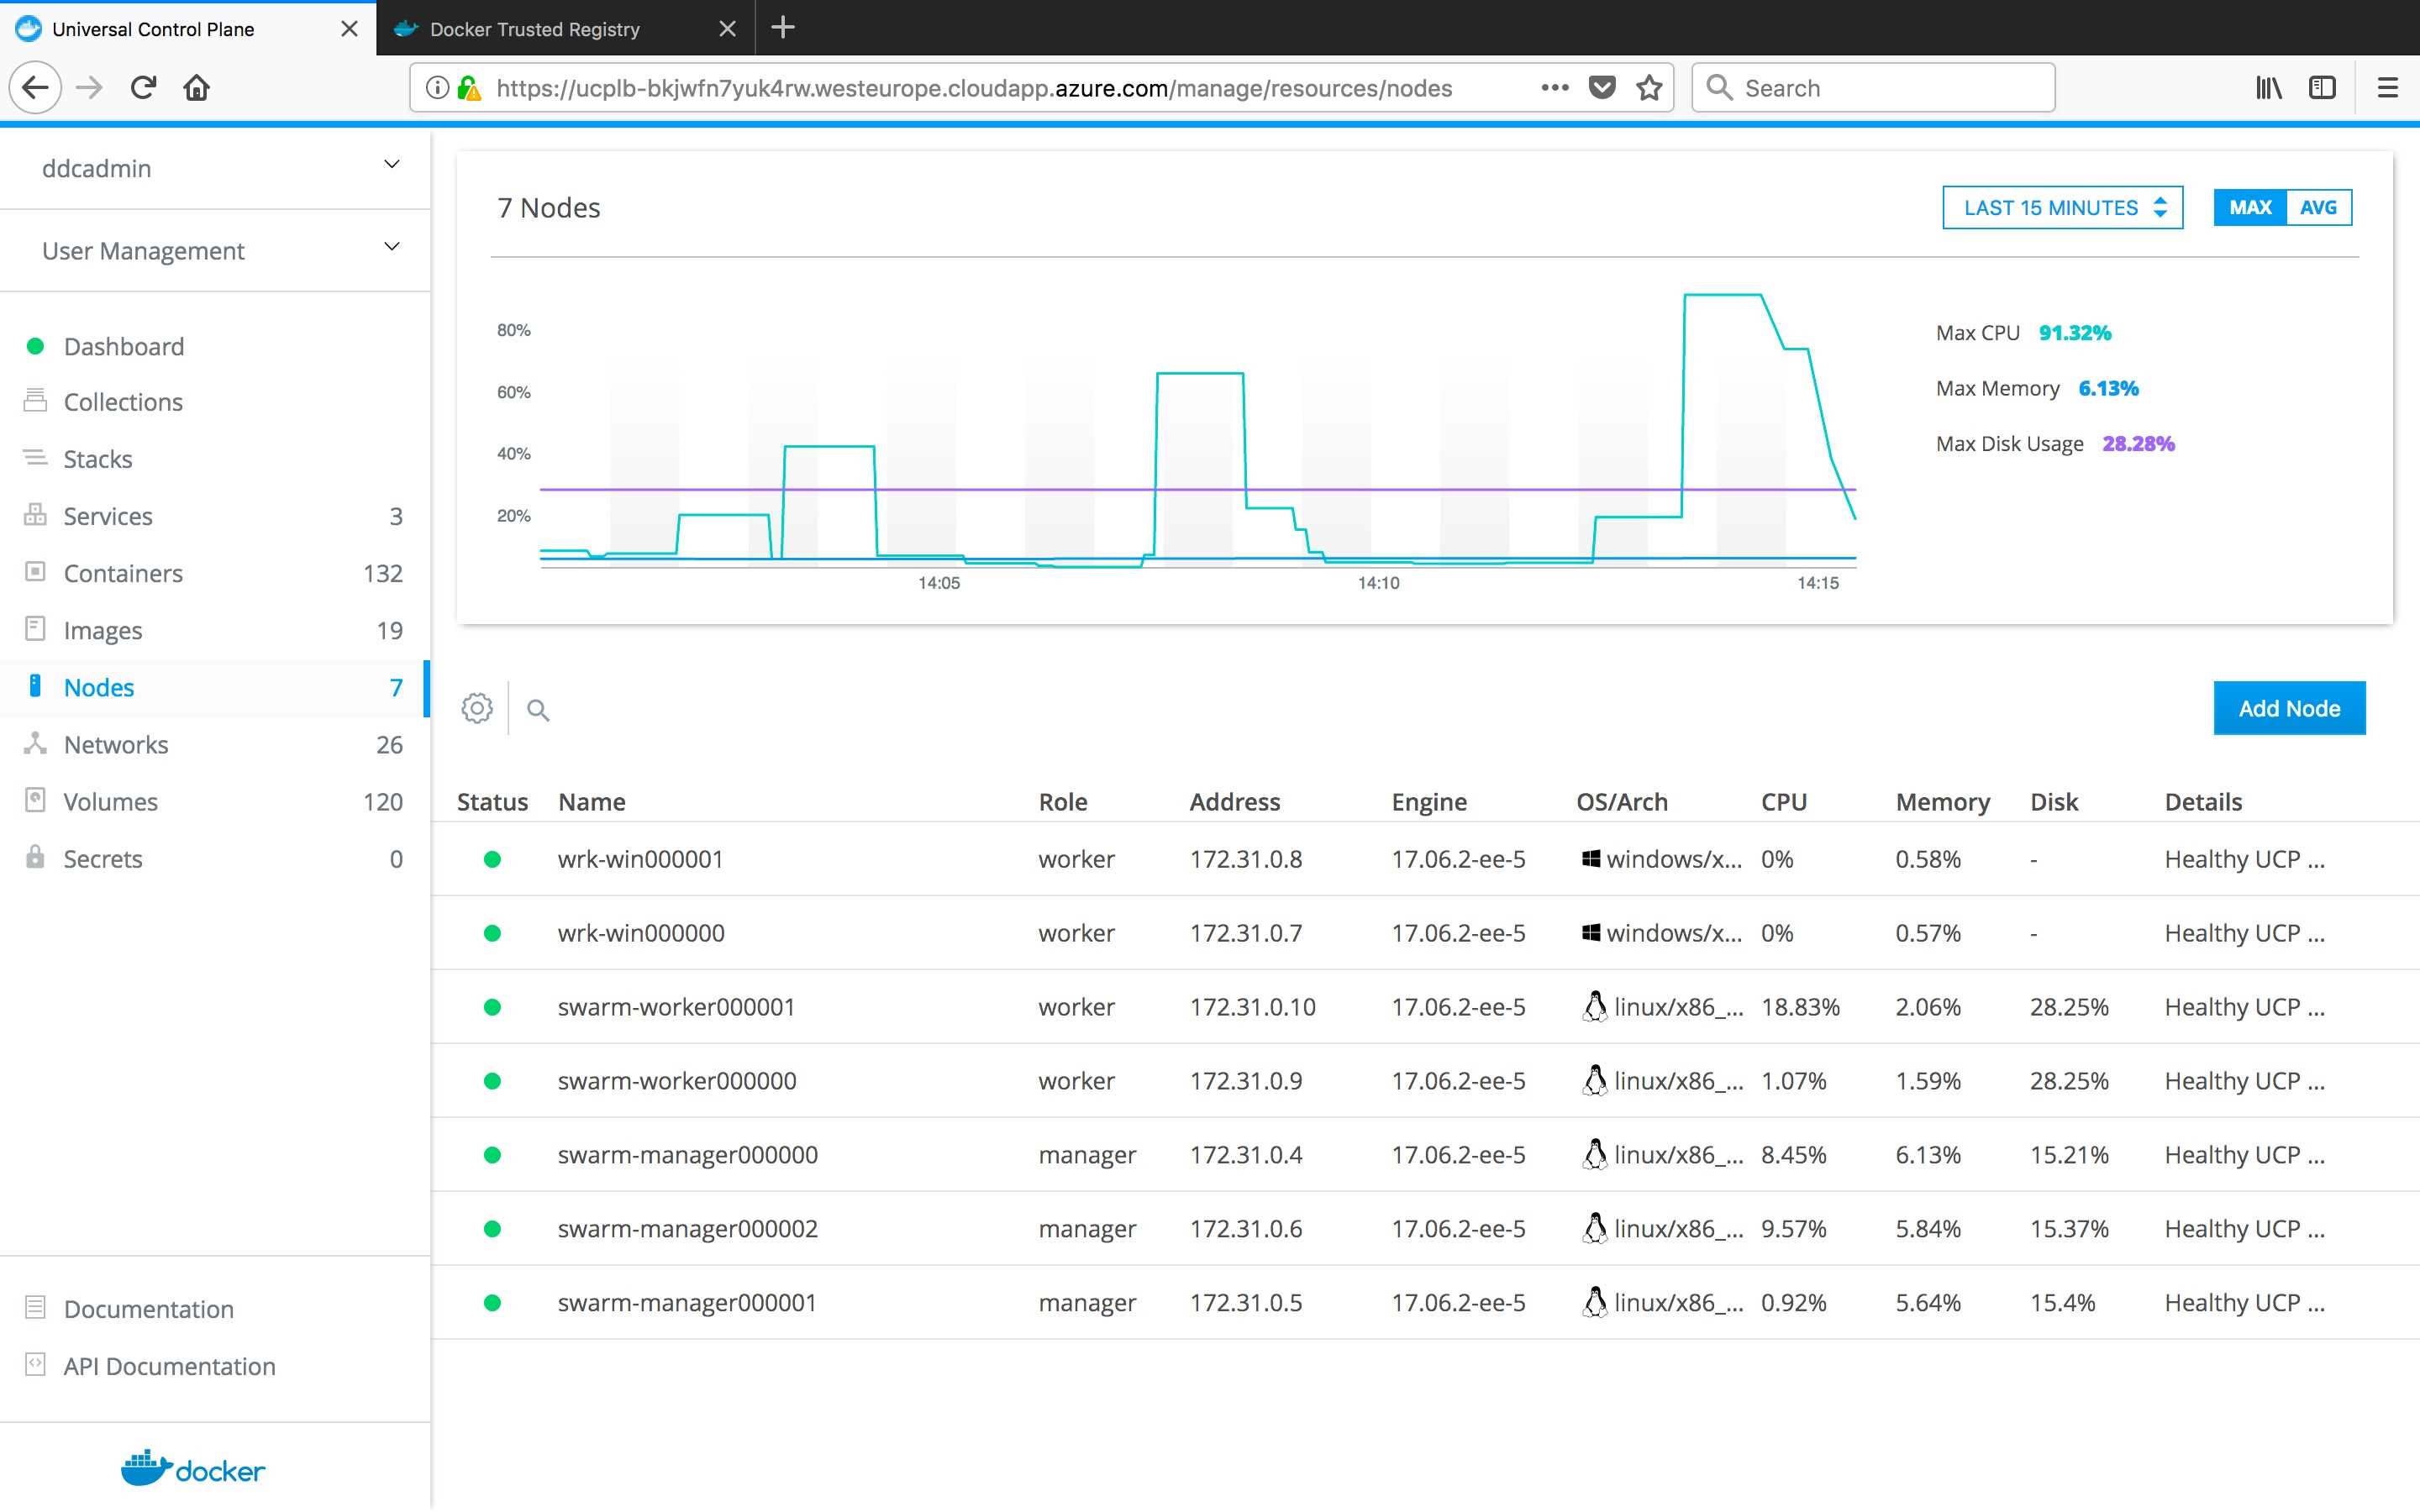View the Services list
2420x1512 pixels.
pos(107,516)
